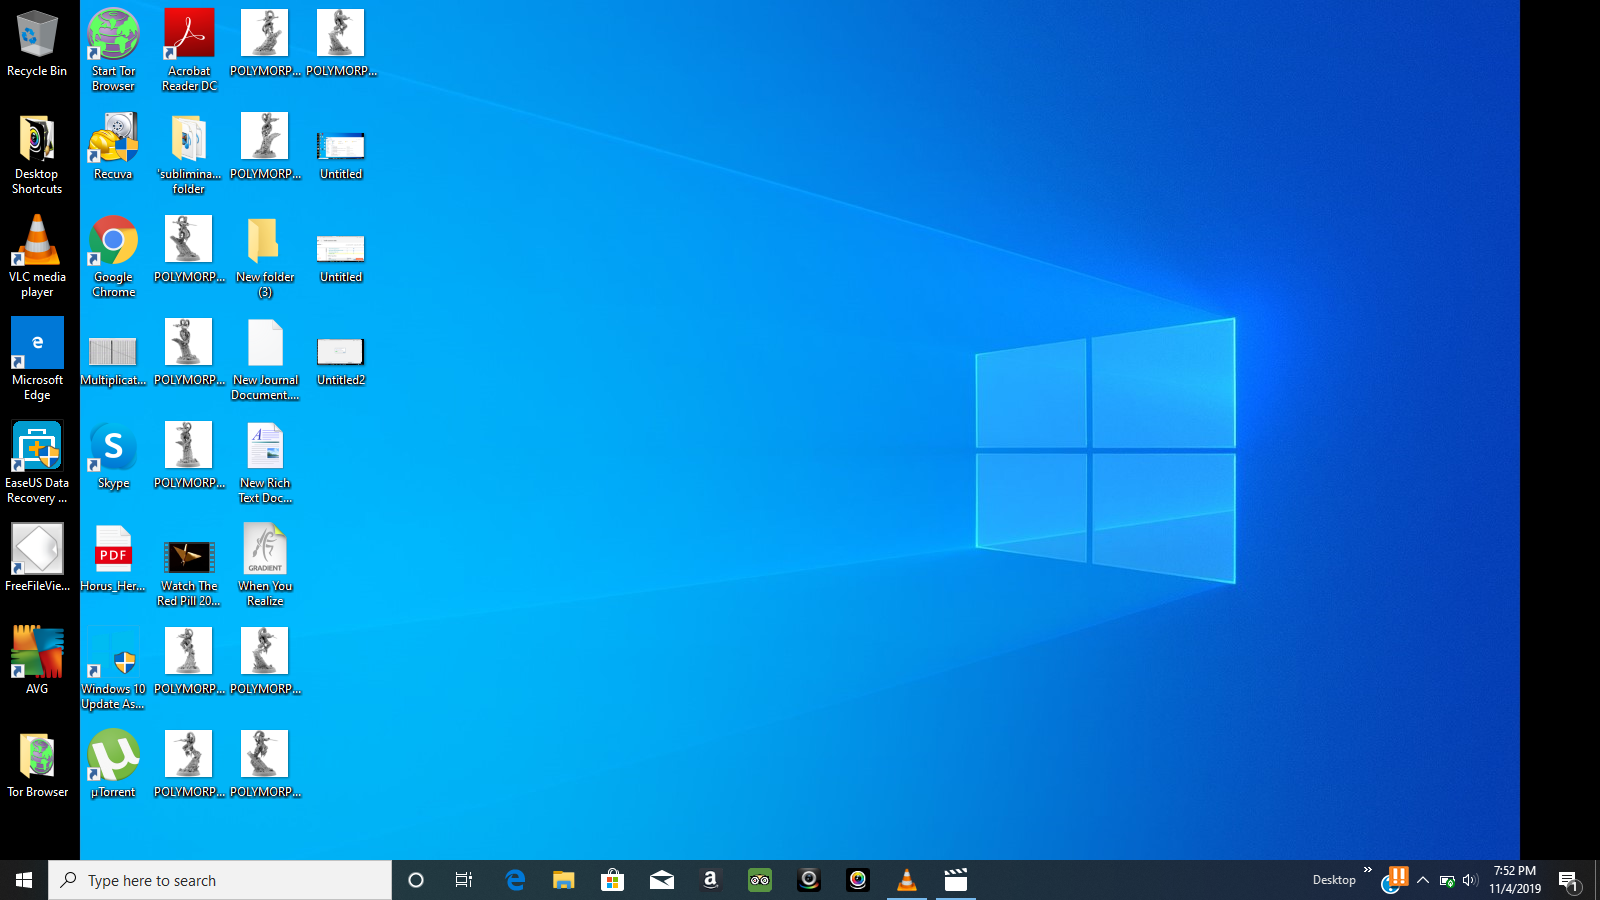Select the When You Realize file
The width and height of the screenshot is (1600, 900).
265,566
